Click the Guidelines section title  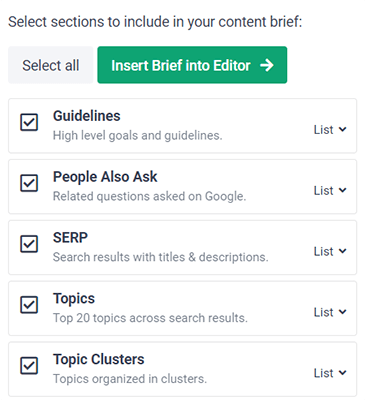[x=87, y=116]
